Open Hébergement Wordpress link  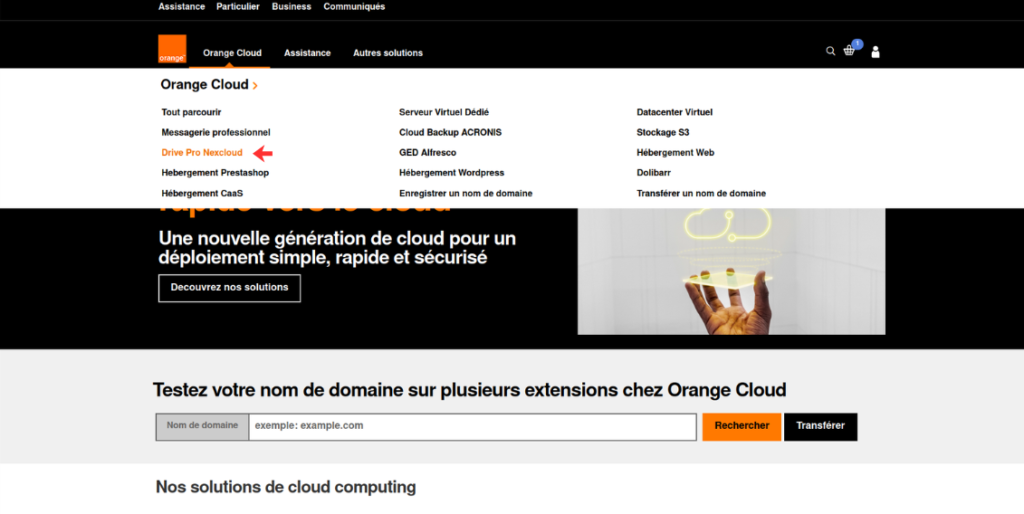coord(452,173)
